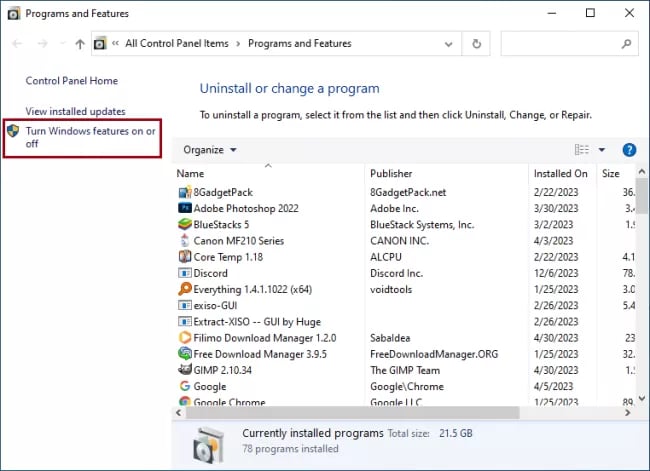
Task: Click the vertical scrollbar up arrow
Action: coord(642,171)
